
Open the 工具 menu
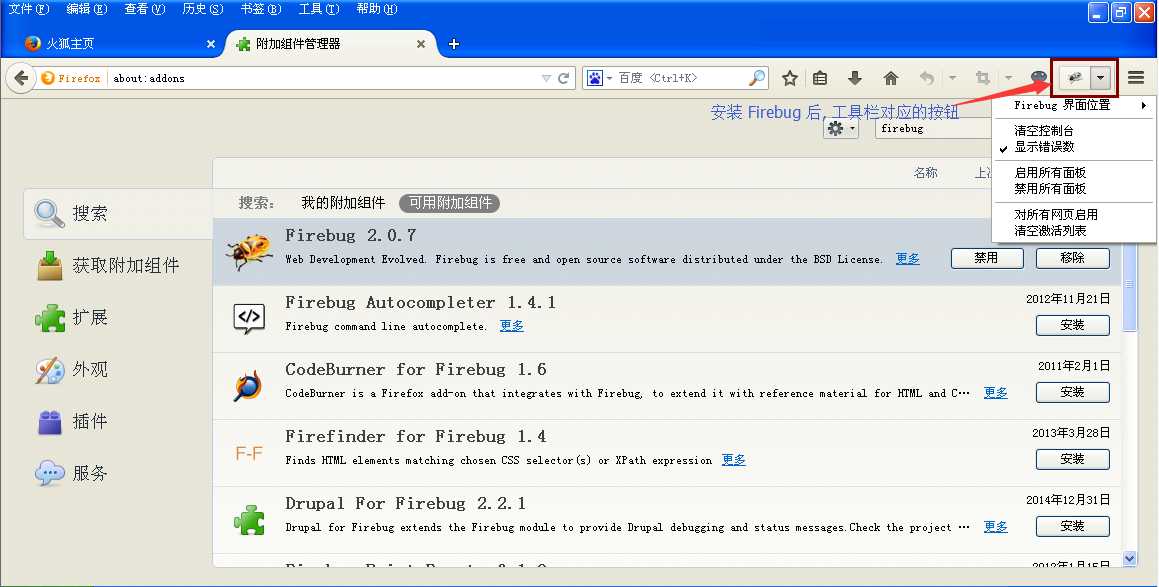[319, 9]
